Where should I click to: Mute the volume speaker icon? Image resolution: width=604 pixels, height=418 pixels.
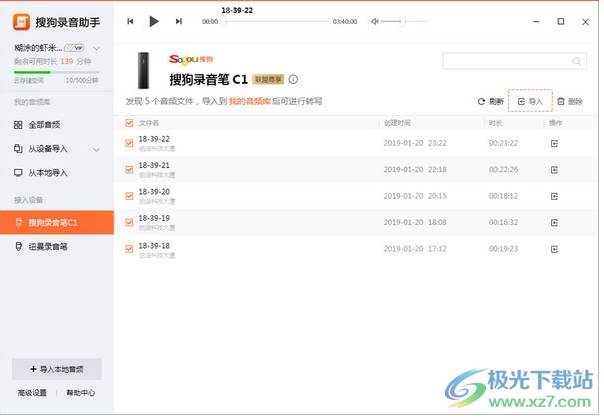[x=374, y=21]
